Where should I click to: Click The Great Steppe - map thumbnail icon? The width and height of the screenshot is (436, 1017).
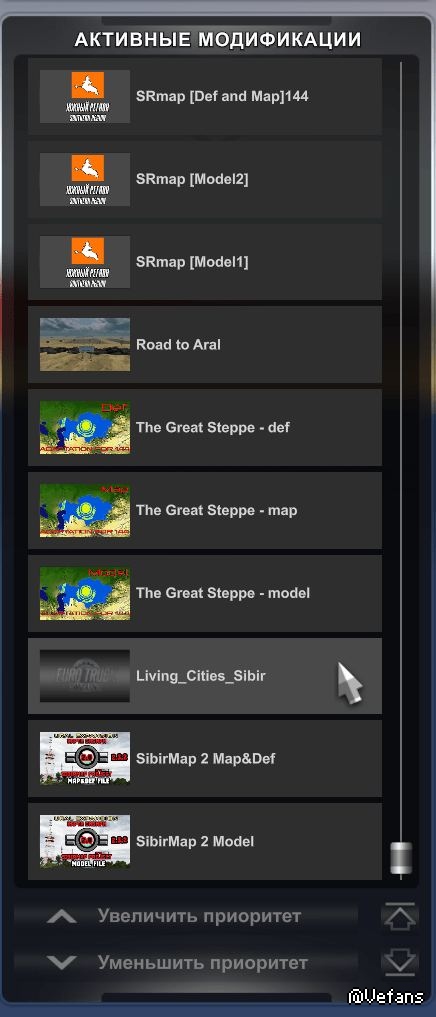click(85, 510)
